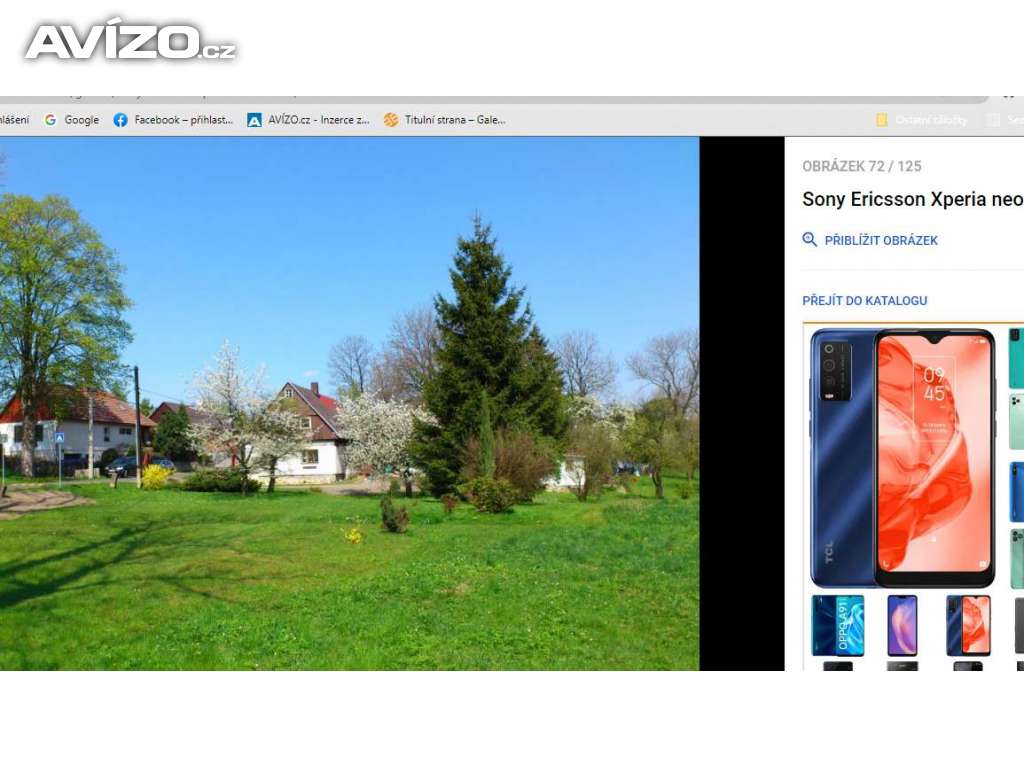Select the OPPO A91 phone thumbnail
This screenshot has height=768, width=1024.
pos(838,626)
